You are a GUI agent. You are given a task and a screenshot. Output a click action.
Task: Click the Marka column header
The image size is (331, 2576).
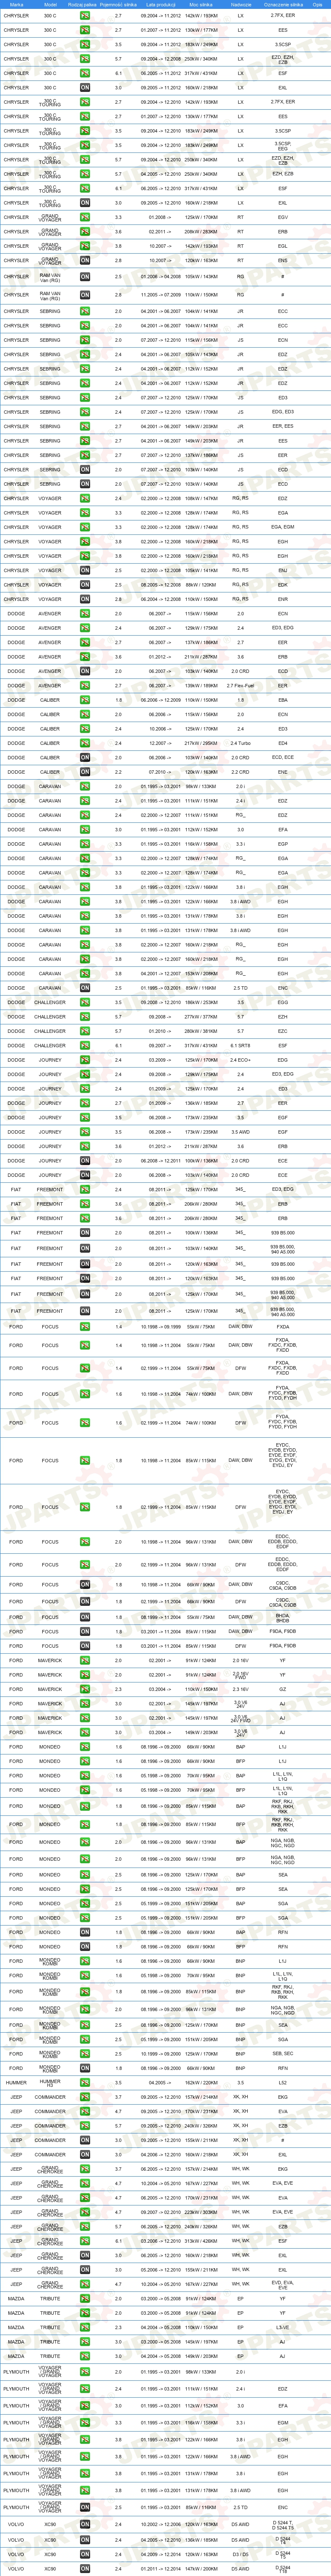point(16,5)
